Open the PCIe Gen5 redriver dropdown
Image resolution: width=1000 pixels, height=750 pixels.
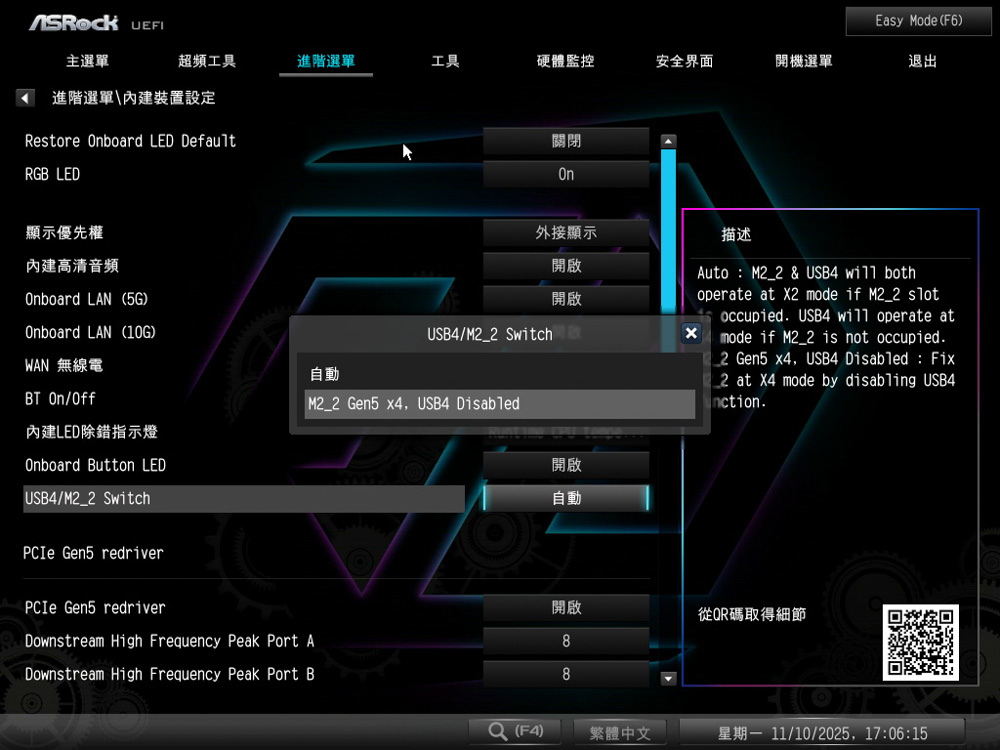566,608
